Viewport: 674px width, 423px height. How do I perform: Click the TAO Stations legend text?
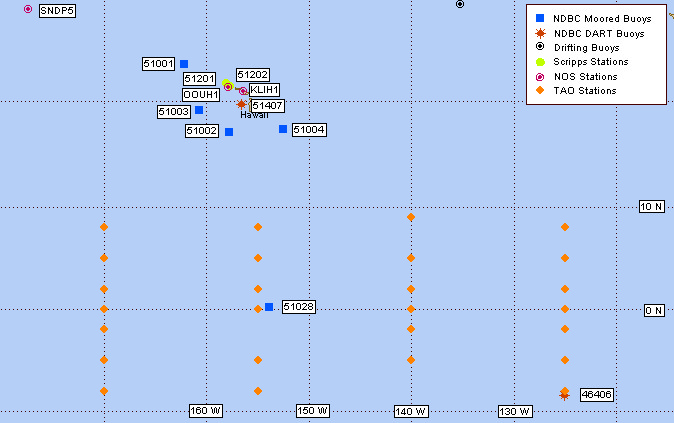click(585, 91)
